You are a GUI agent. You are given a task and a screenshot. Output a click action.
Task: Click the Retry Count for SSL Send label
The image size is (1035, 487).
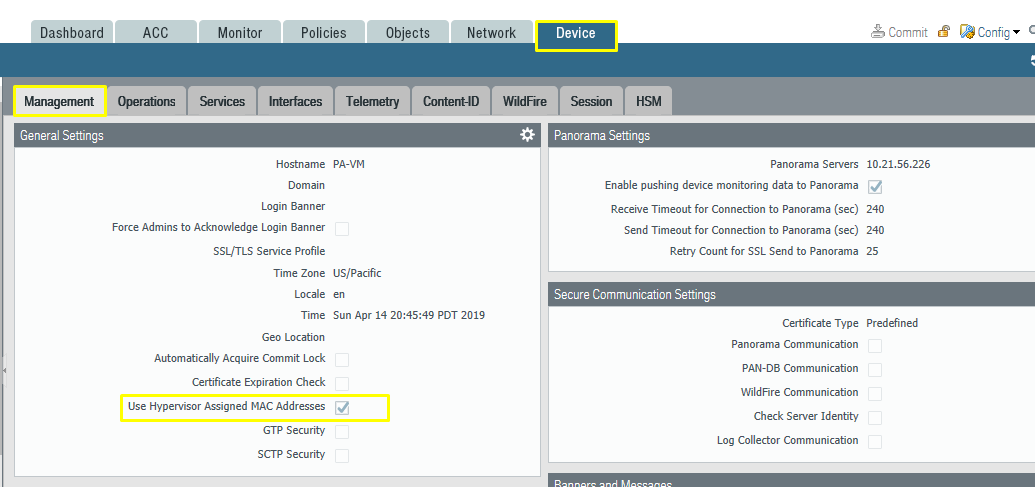pos(764,251)
